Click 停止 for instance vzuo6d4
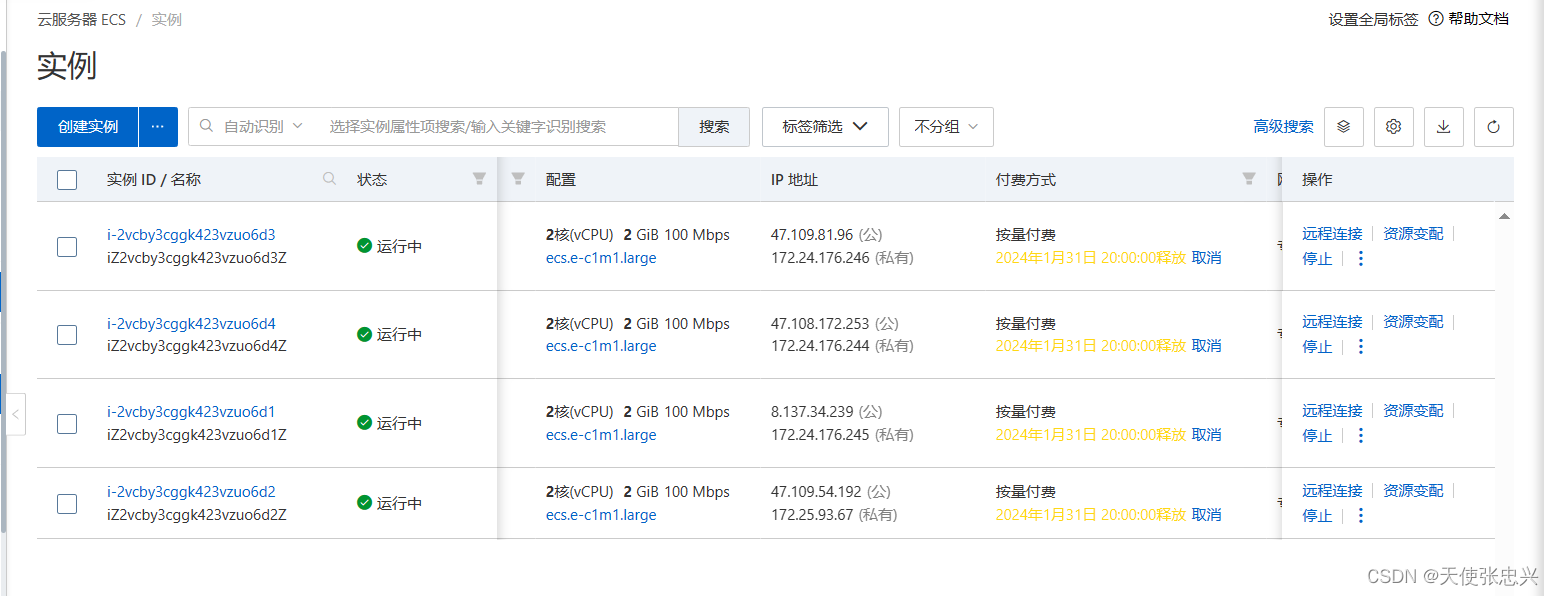The width and height of the screenshot is (1554, 596). click(1317, 347)
